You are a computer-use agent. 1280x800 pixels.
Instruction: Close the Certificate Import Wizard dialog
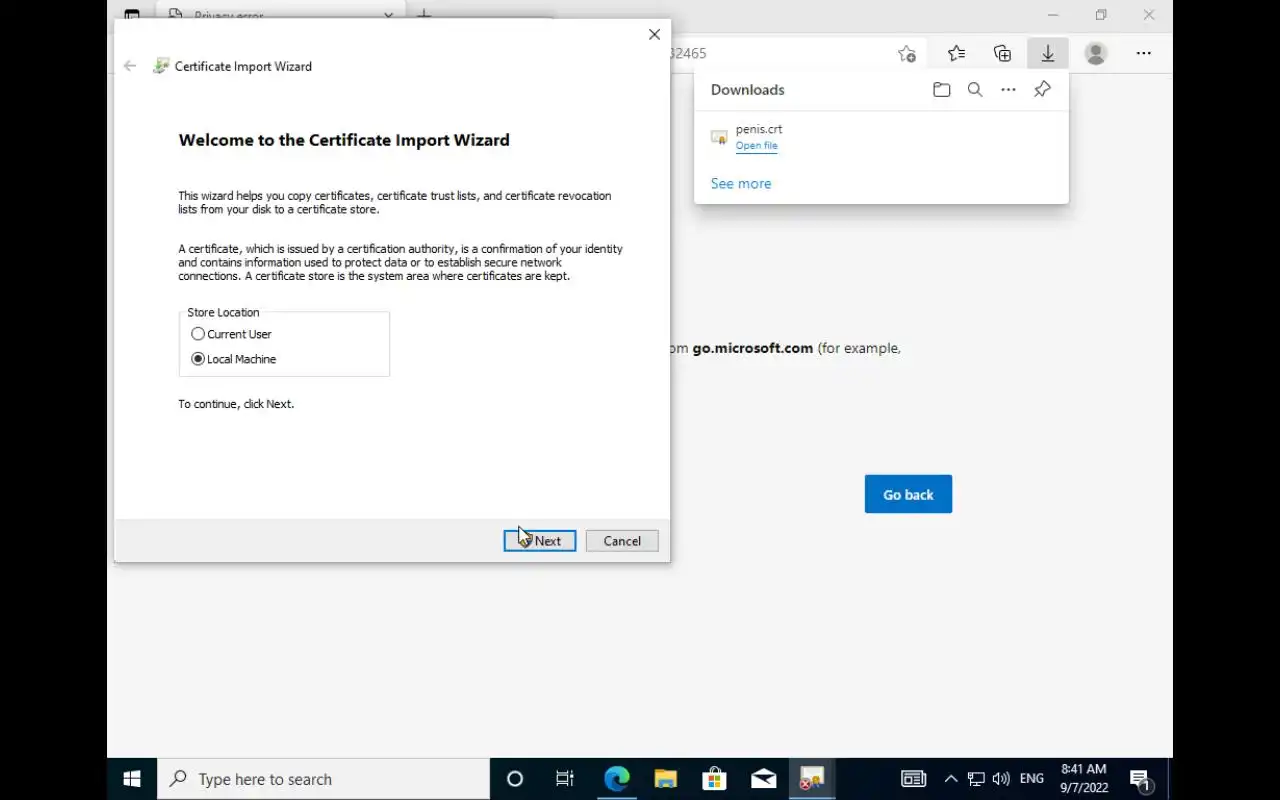point(654,34)
